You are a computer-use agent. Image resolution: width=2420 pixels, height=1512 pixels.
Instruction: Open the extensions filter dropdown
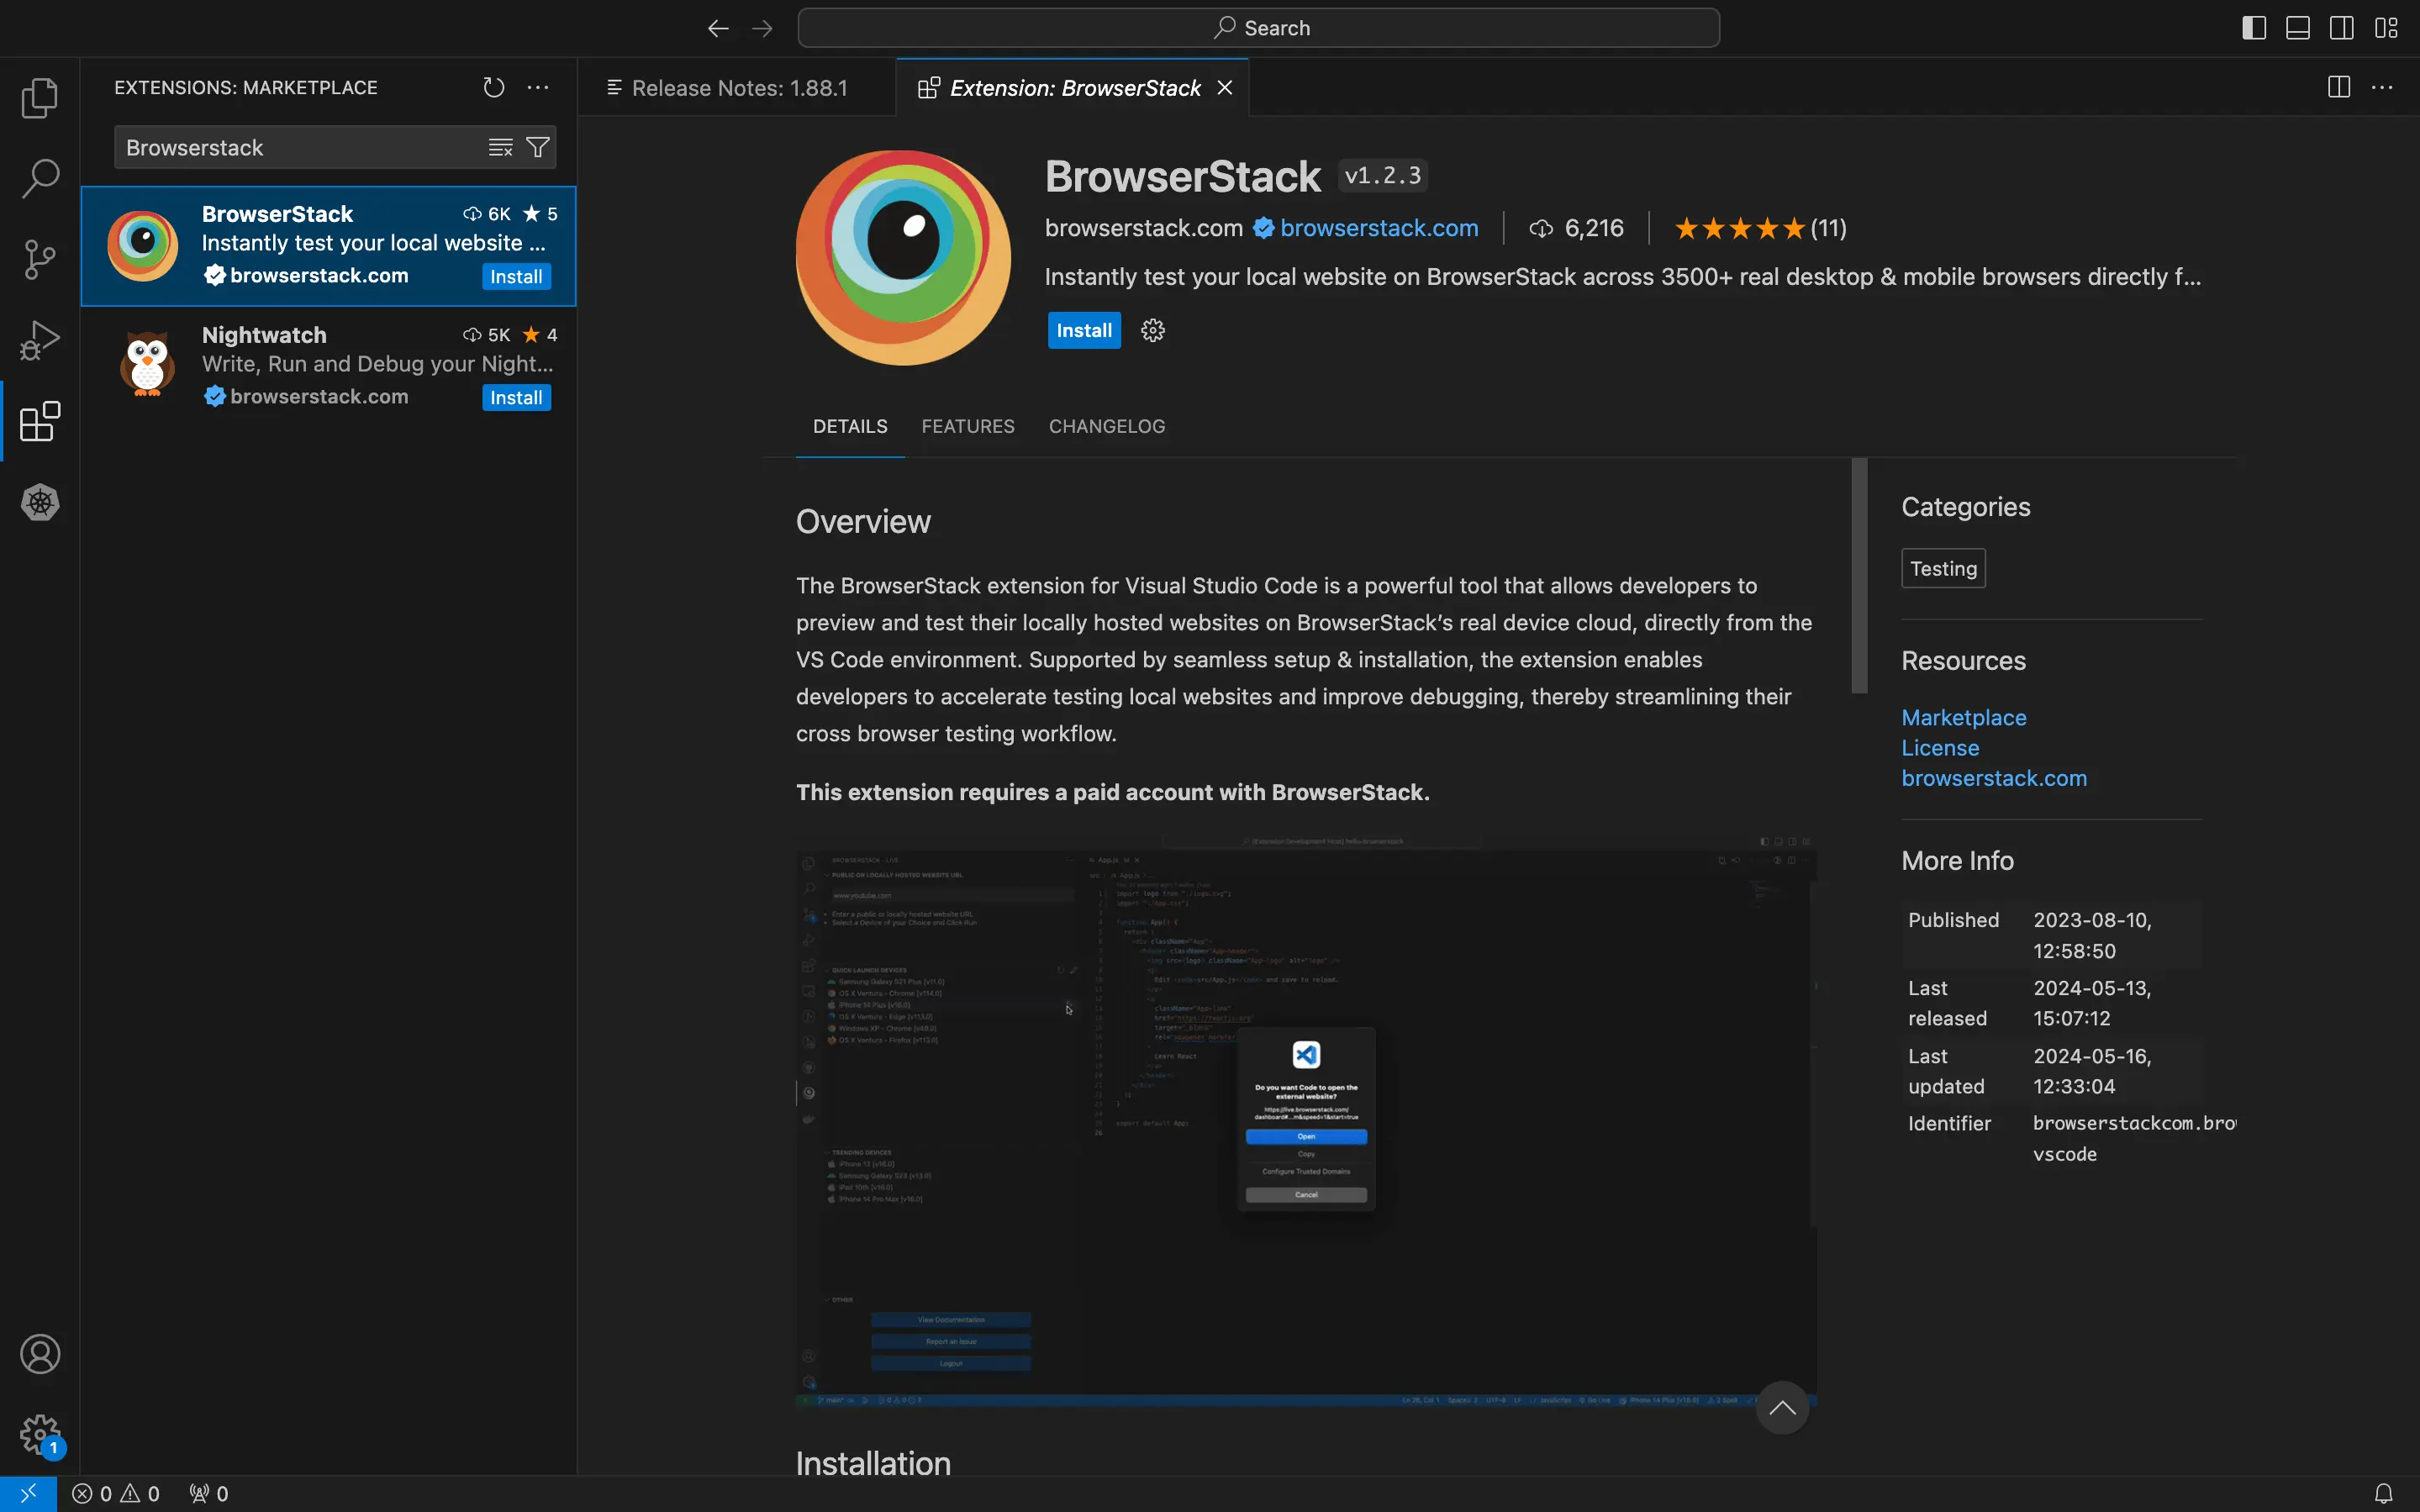click(538, 148)
